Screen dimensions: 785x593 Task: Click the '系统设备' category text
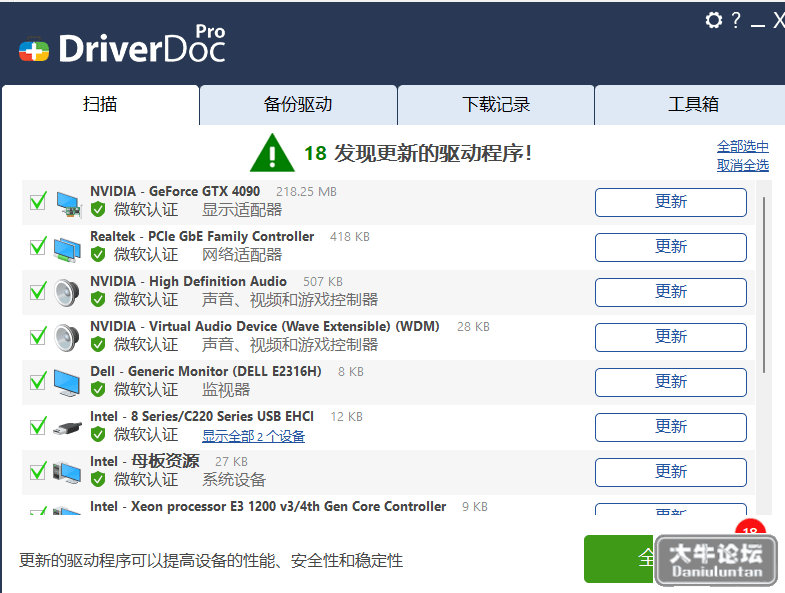[234, 480]
